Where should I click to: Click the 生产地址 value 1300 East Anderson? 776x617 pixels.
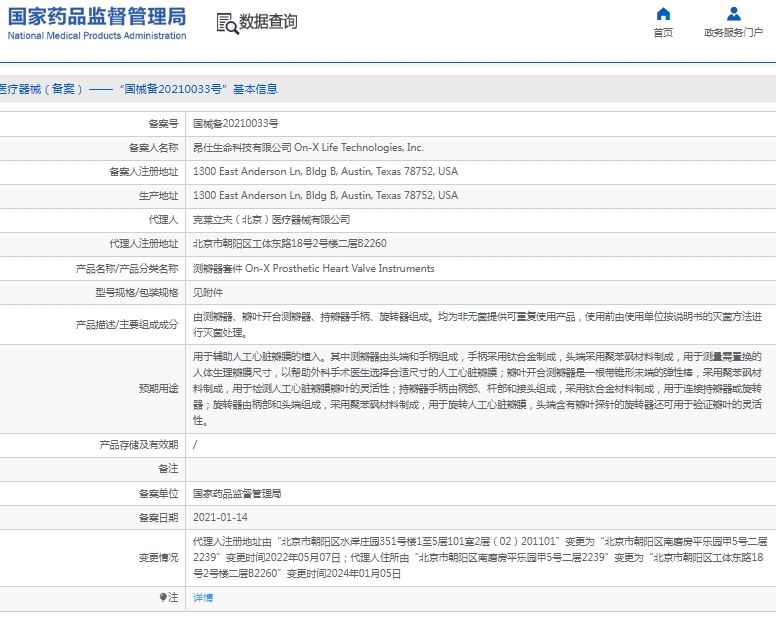coord(325,195)
